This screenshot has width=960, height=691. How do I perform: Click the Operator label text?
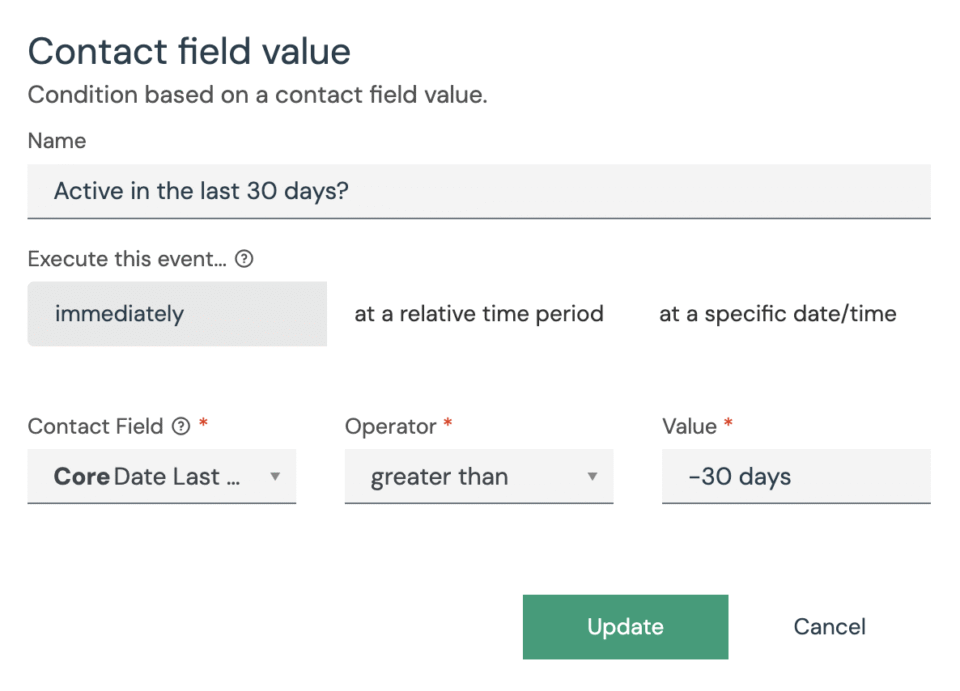[x=390, y=427]
